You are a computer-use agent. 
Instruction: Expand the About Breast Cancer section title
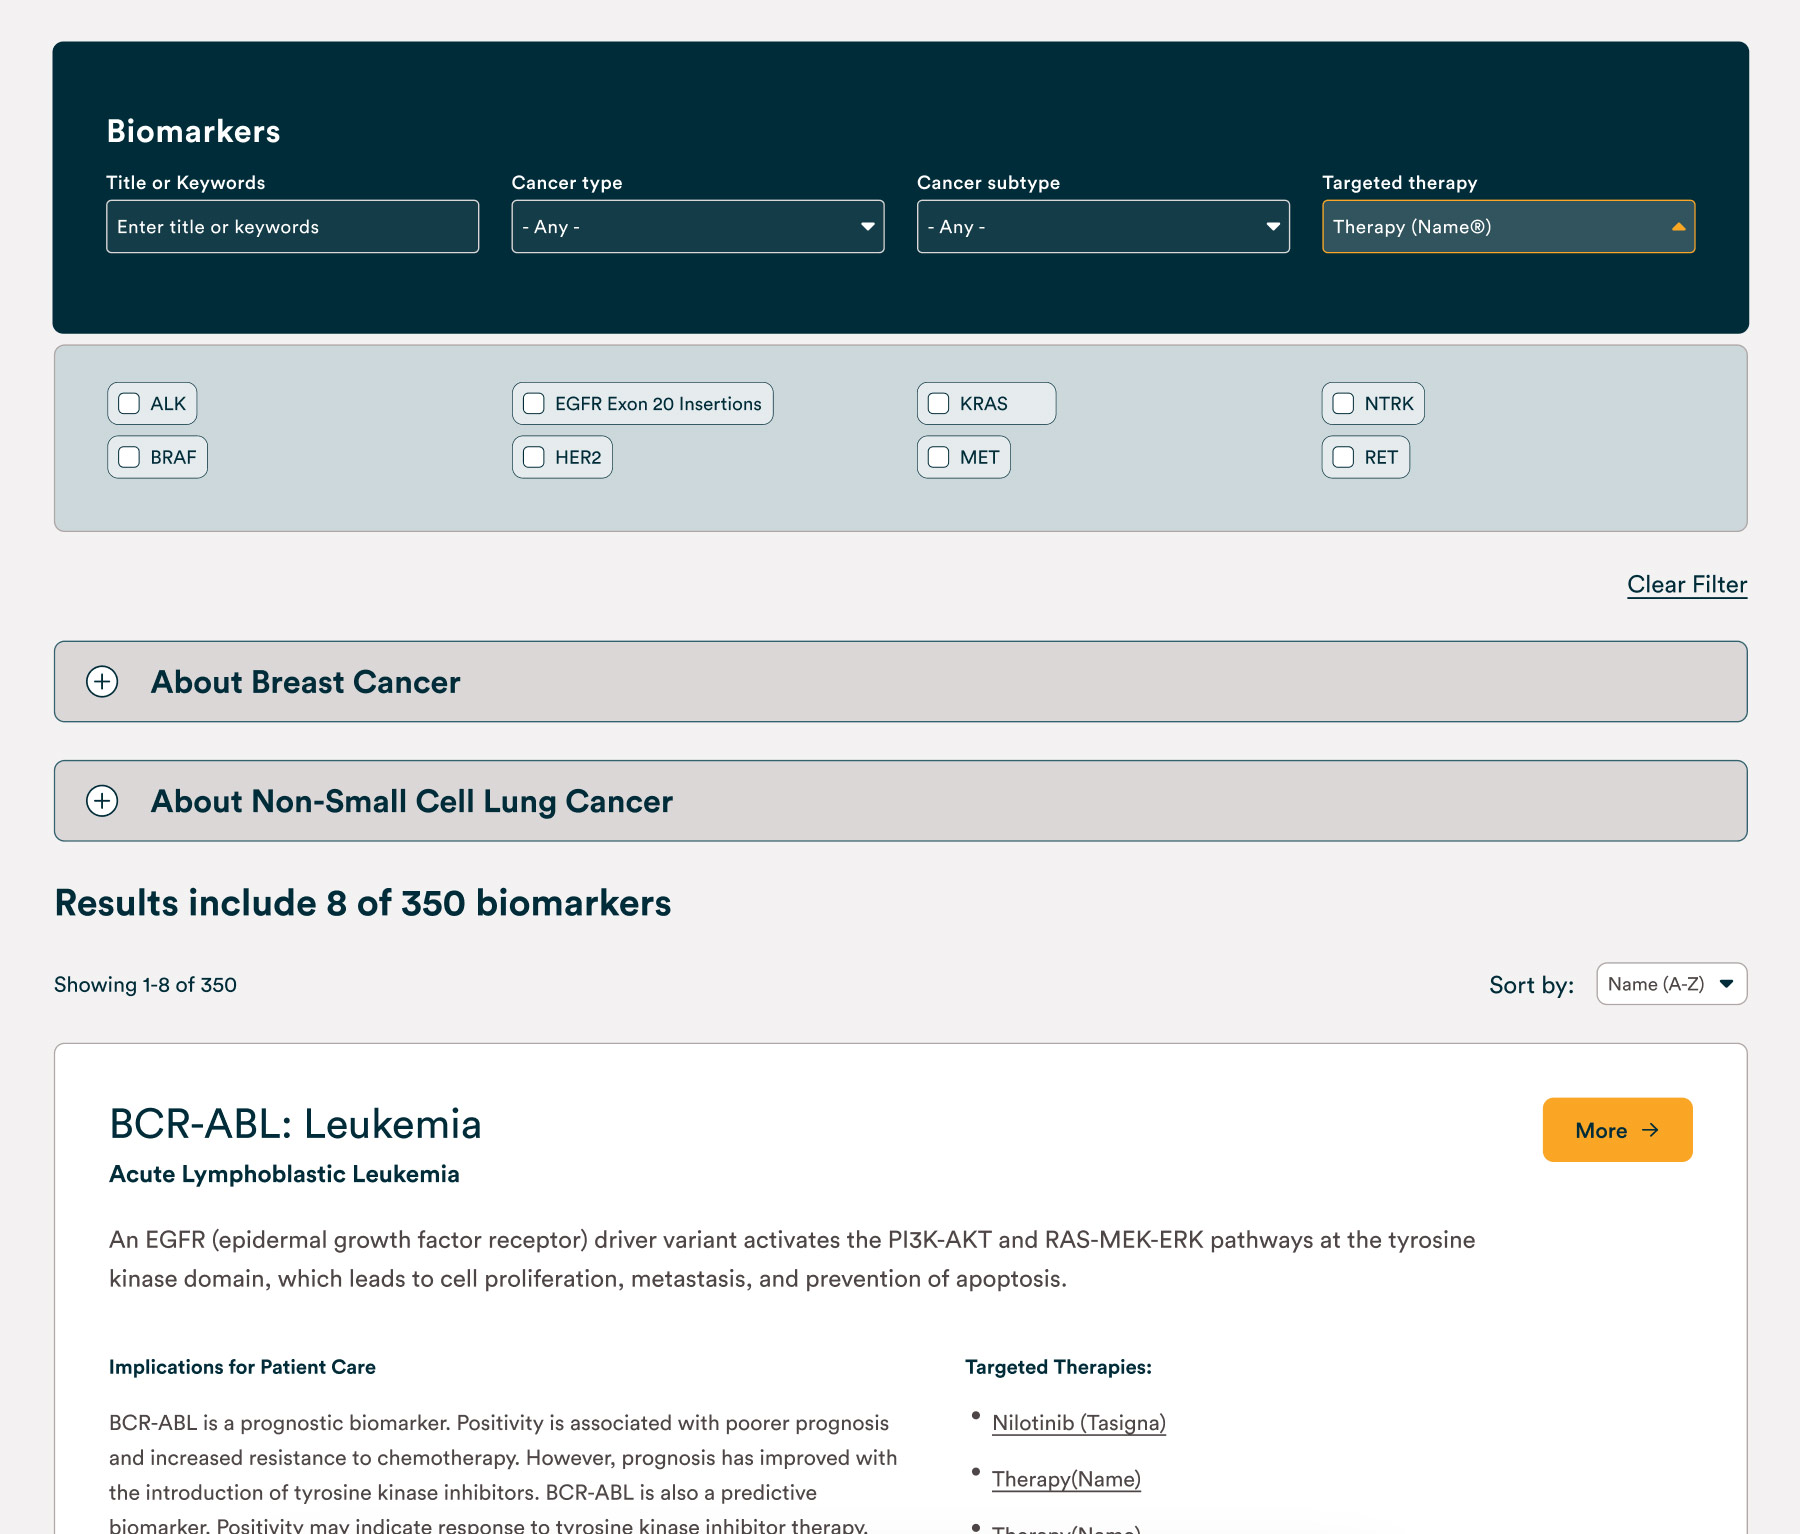305,682
